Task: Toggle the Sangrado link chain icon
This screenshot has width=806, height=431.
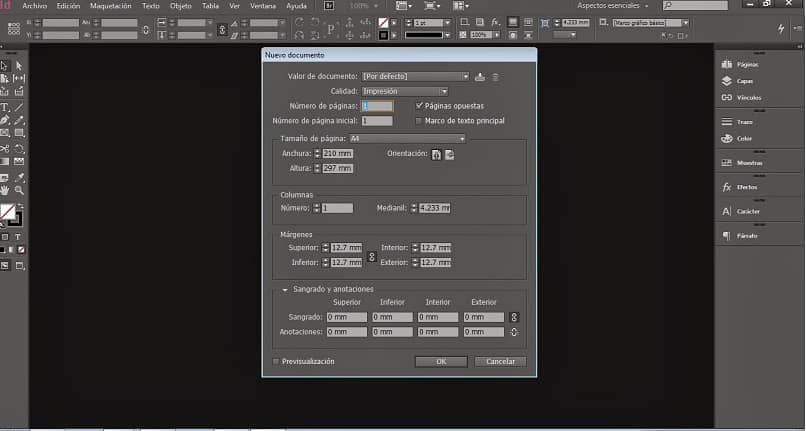Action: coord(514,317)
